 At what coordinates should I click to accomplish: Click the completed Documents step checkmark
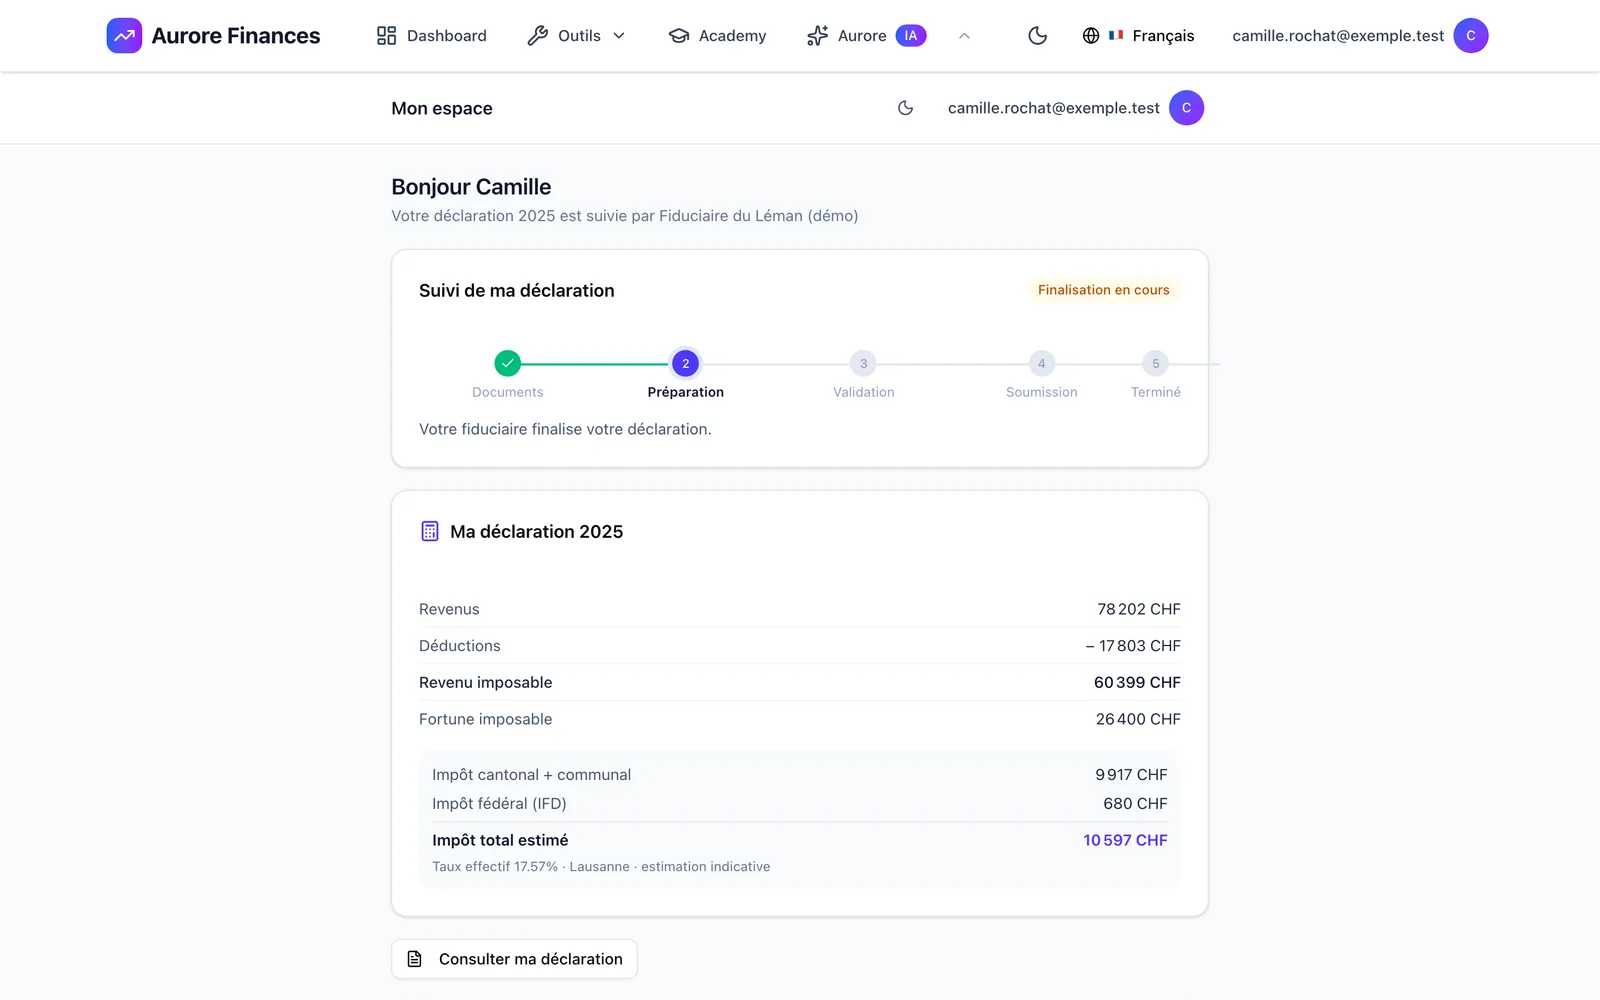[508, 364]
